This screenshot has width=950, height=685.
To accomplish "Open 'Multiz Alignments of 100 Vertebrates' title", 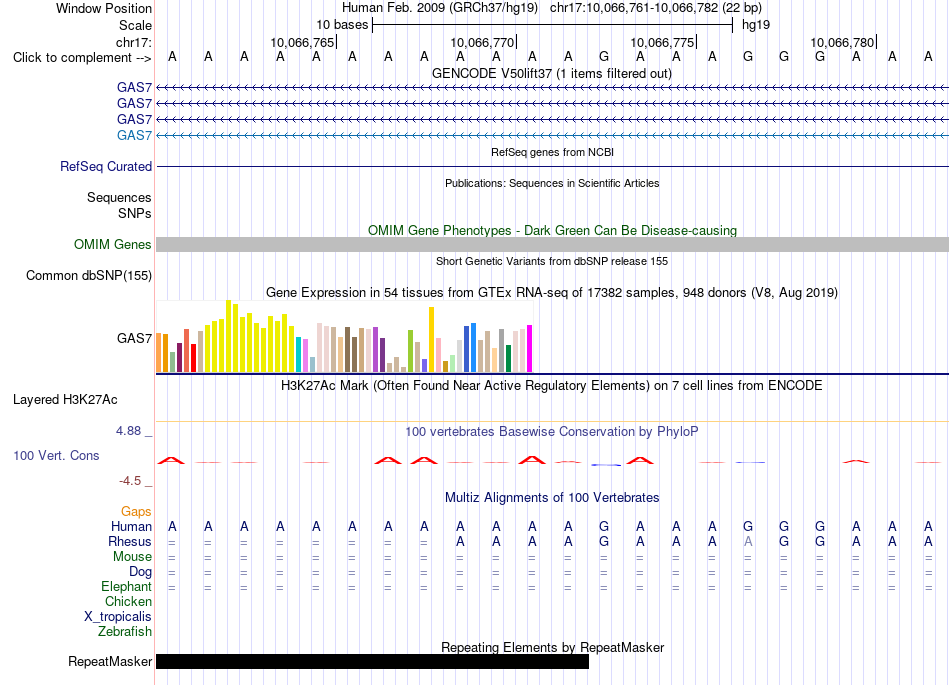I will click(x=552, y=498).
